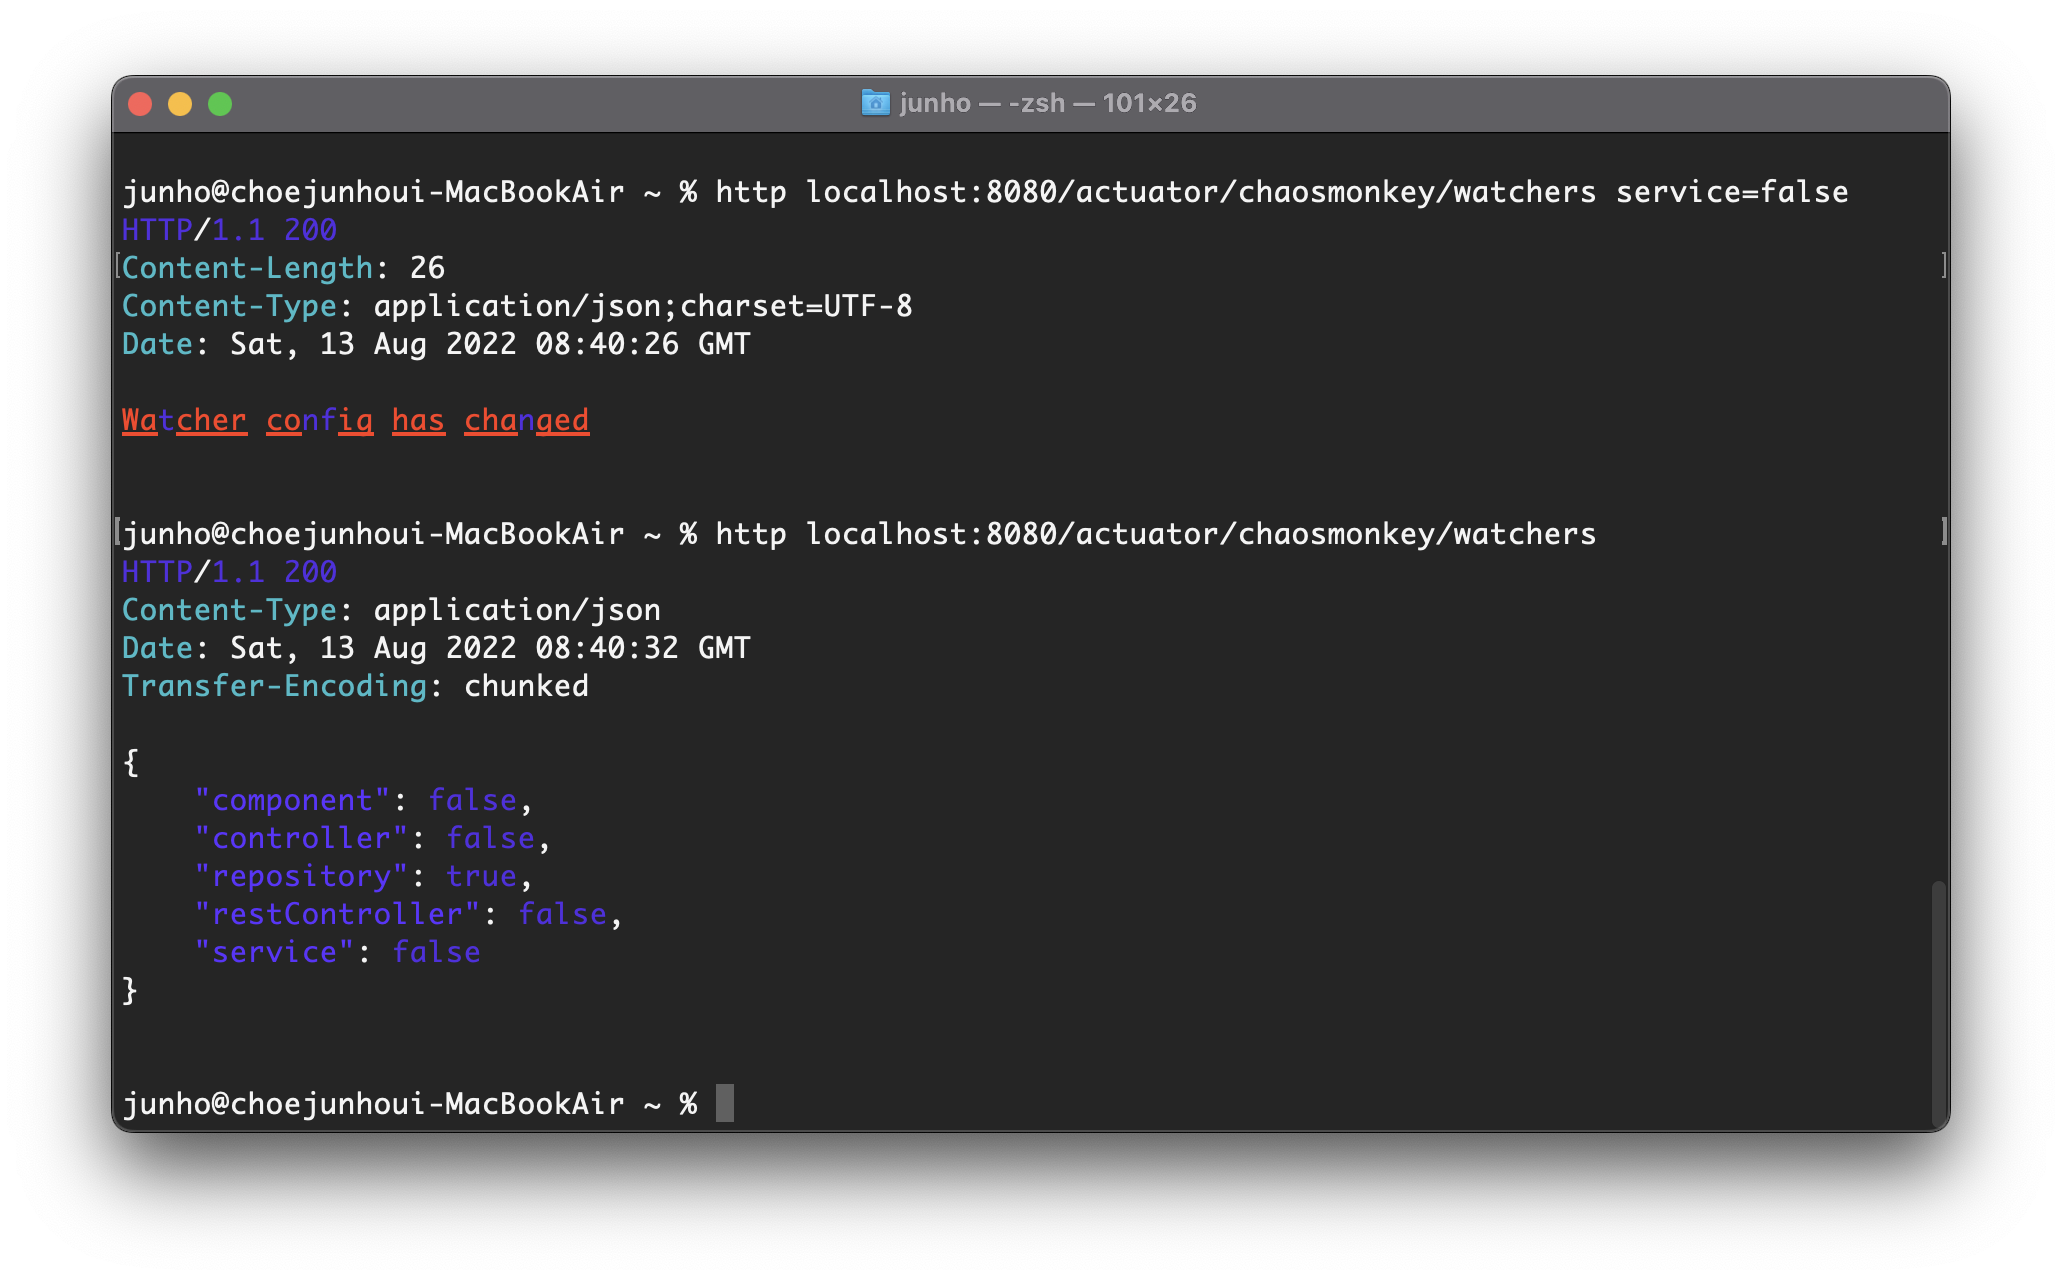Click the chunked header value
Screen dimensions: 2062x1280
coord(526,686)
